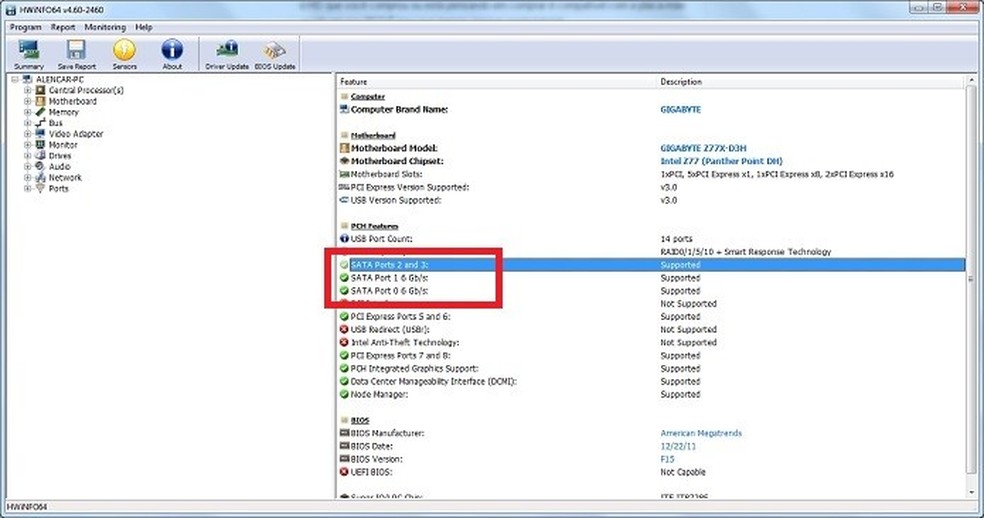
Task: Expand the Monitor tree node
Action: tap(27, 145)
